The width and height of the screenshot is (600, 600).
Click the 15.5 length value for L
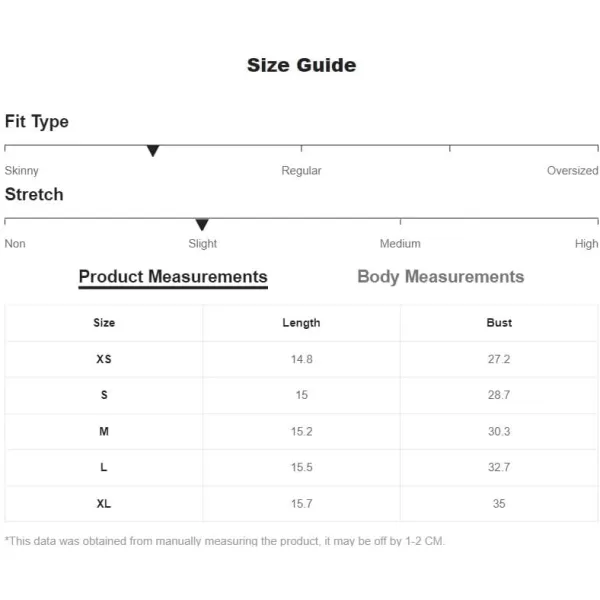pyautogui.click(x=302, y=468)
